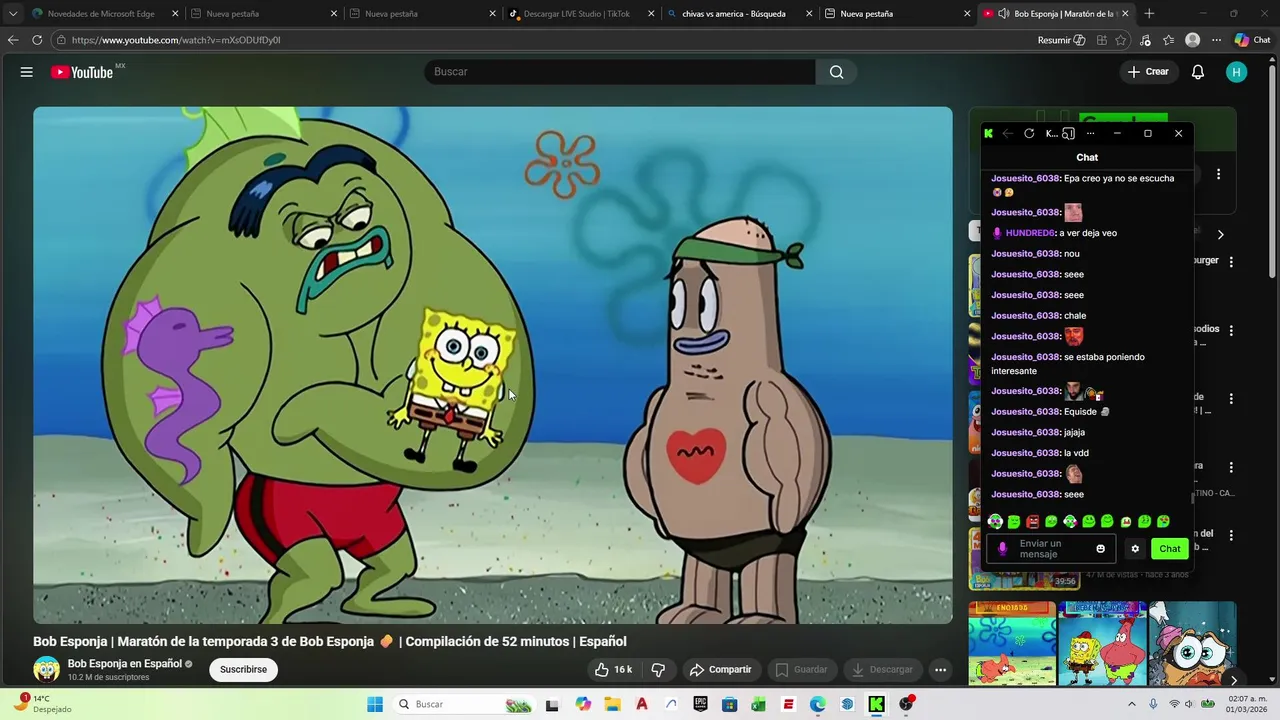
Task: Open a new Edge tab
Action: coord(1149,14)
